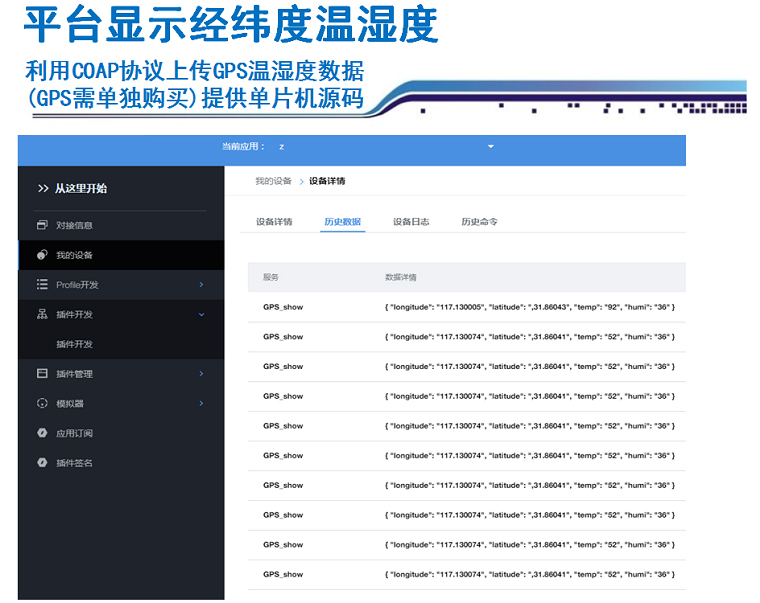Select the 历史数据 tab
Viewport: 760px width, 603px height.
(x=343, y=222)
